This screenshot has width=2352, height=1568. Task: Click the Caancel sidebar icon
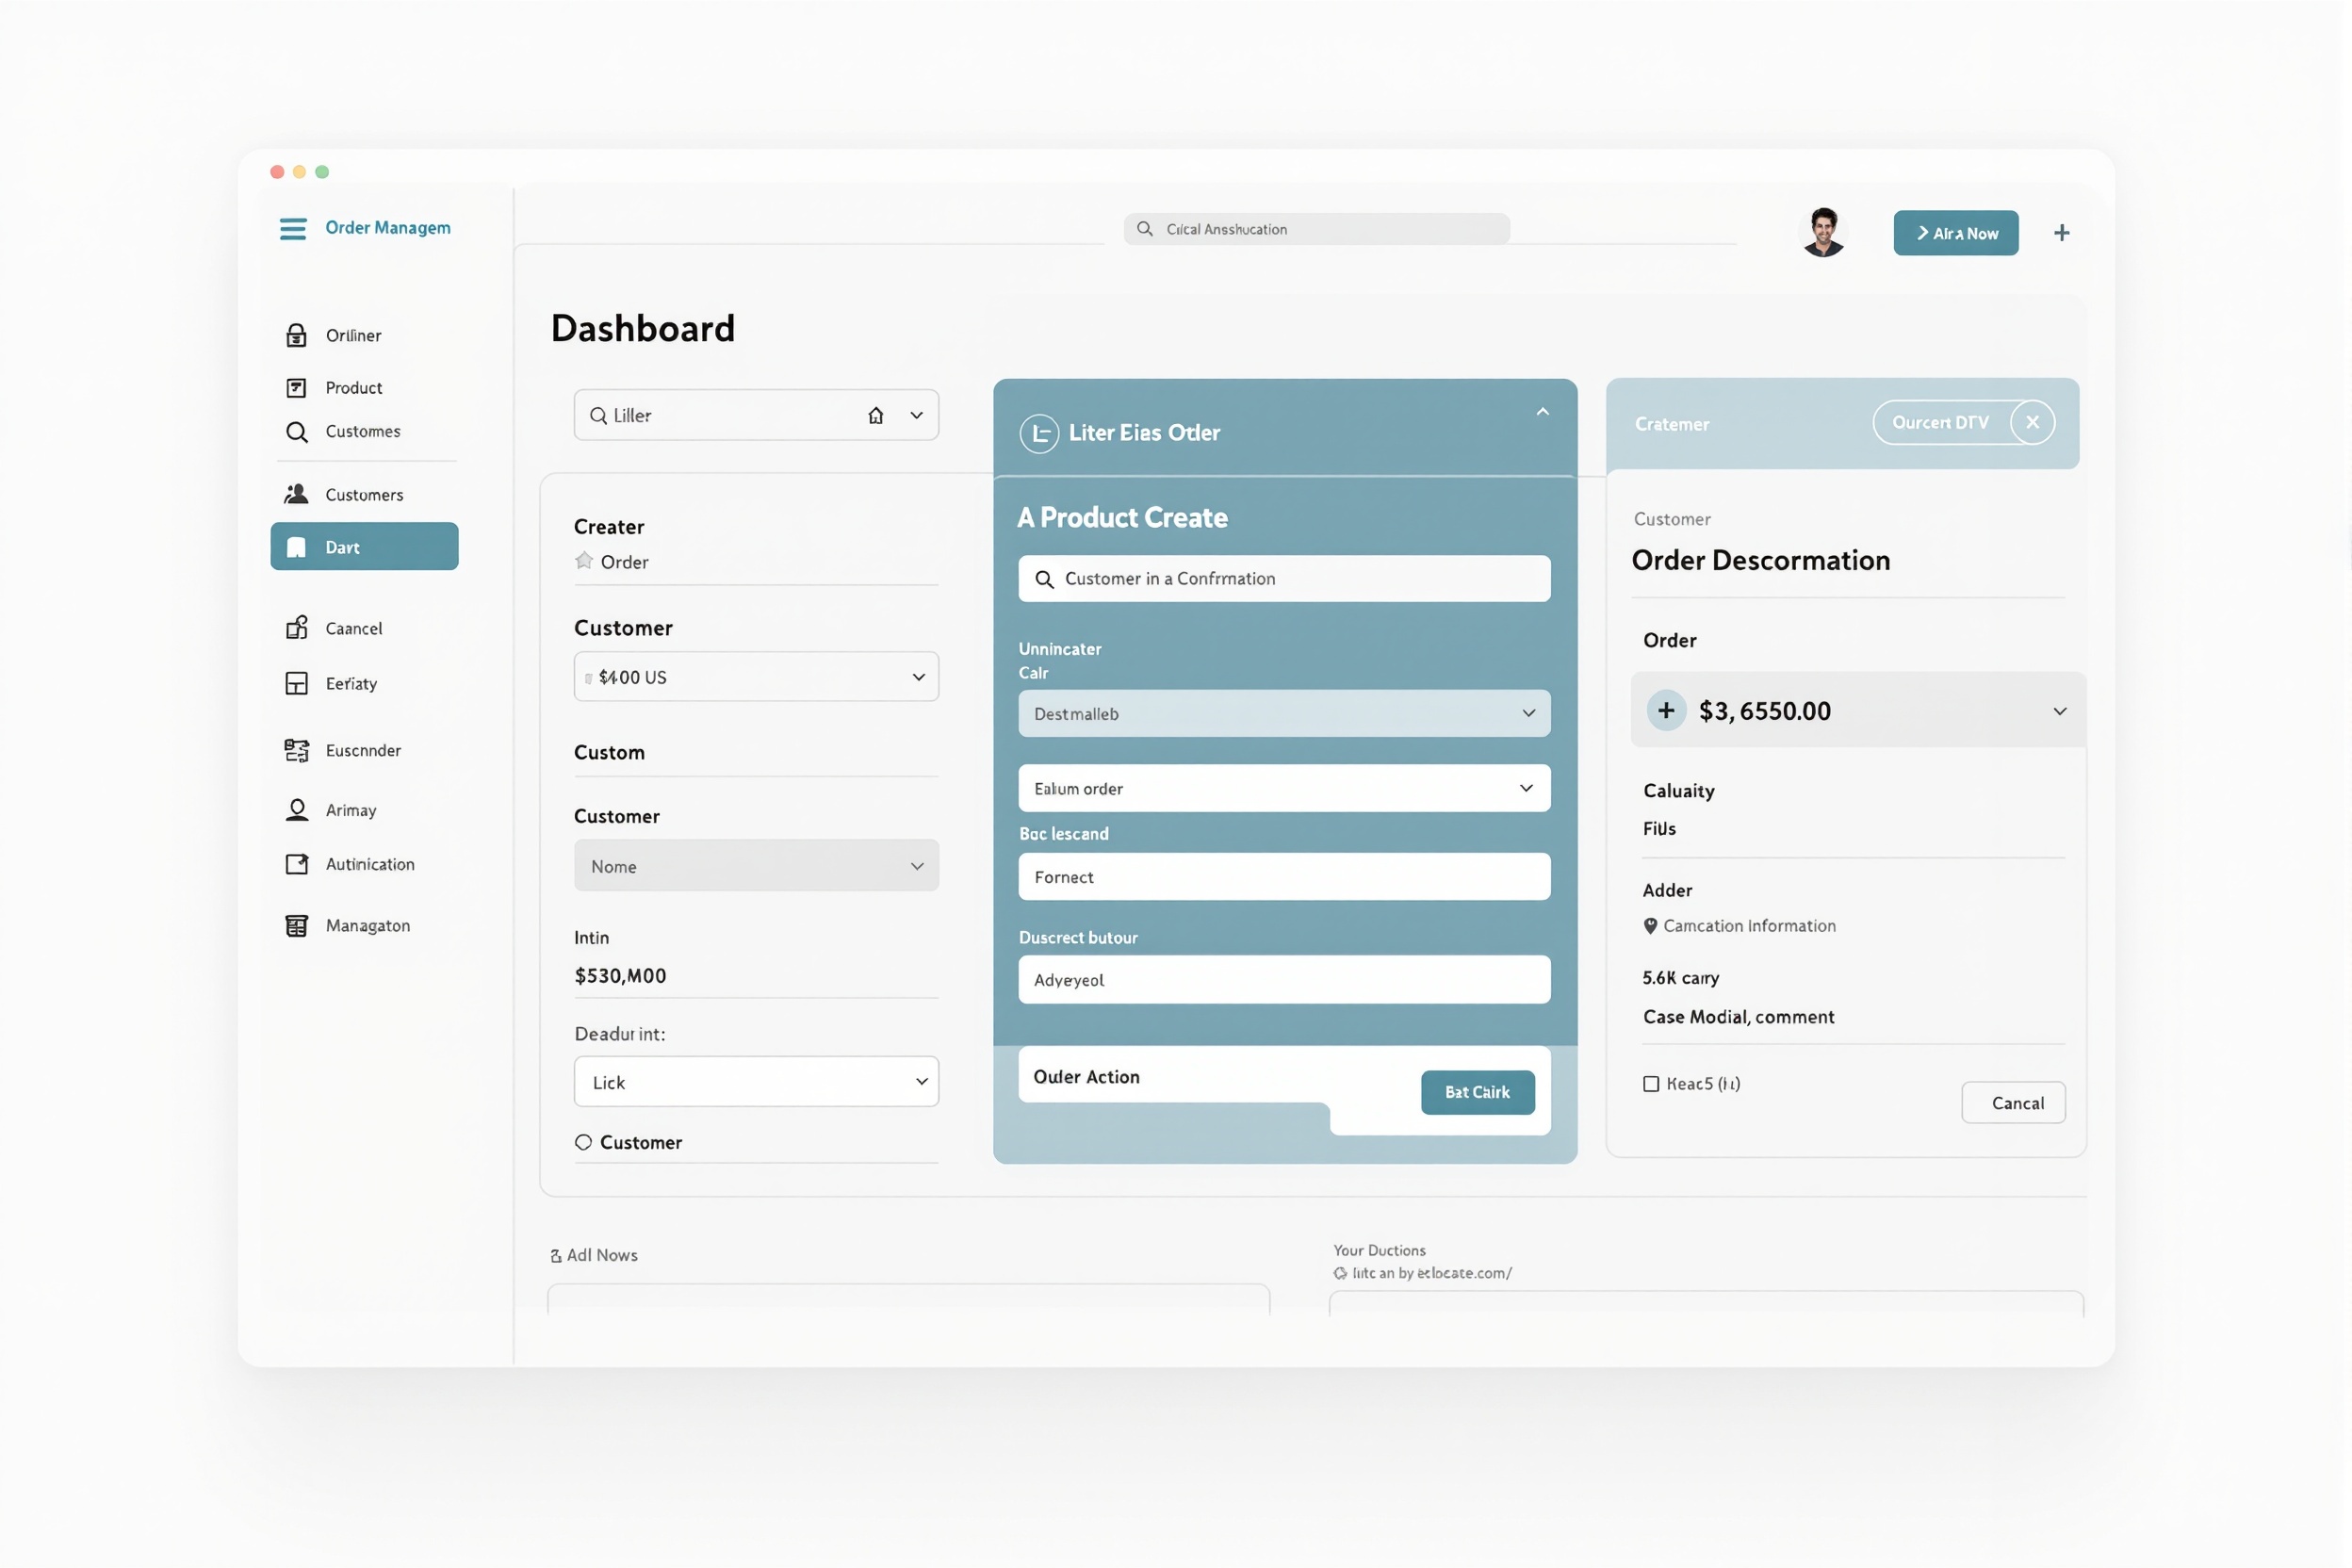297,628
